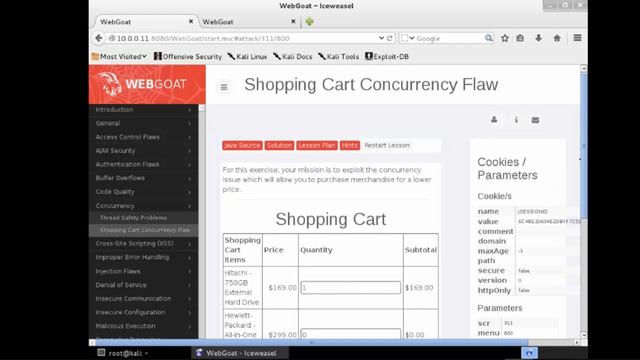Go to the home page icon
Viewport: 640px width, 360px height.
point(557,38)
